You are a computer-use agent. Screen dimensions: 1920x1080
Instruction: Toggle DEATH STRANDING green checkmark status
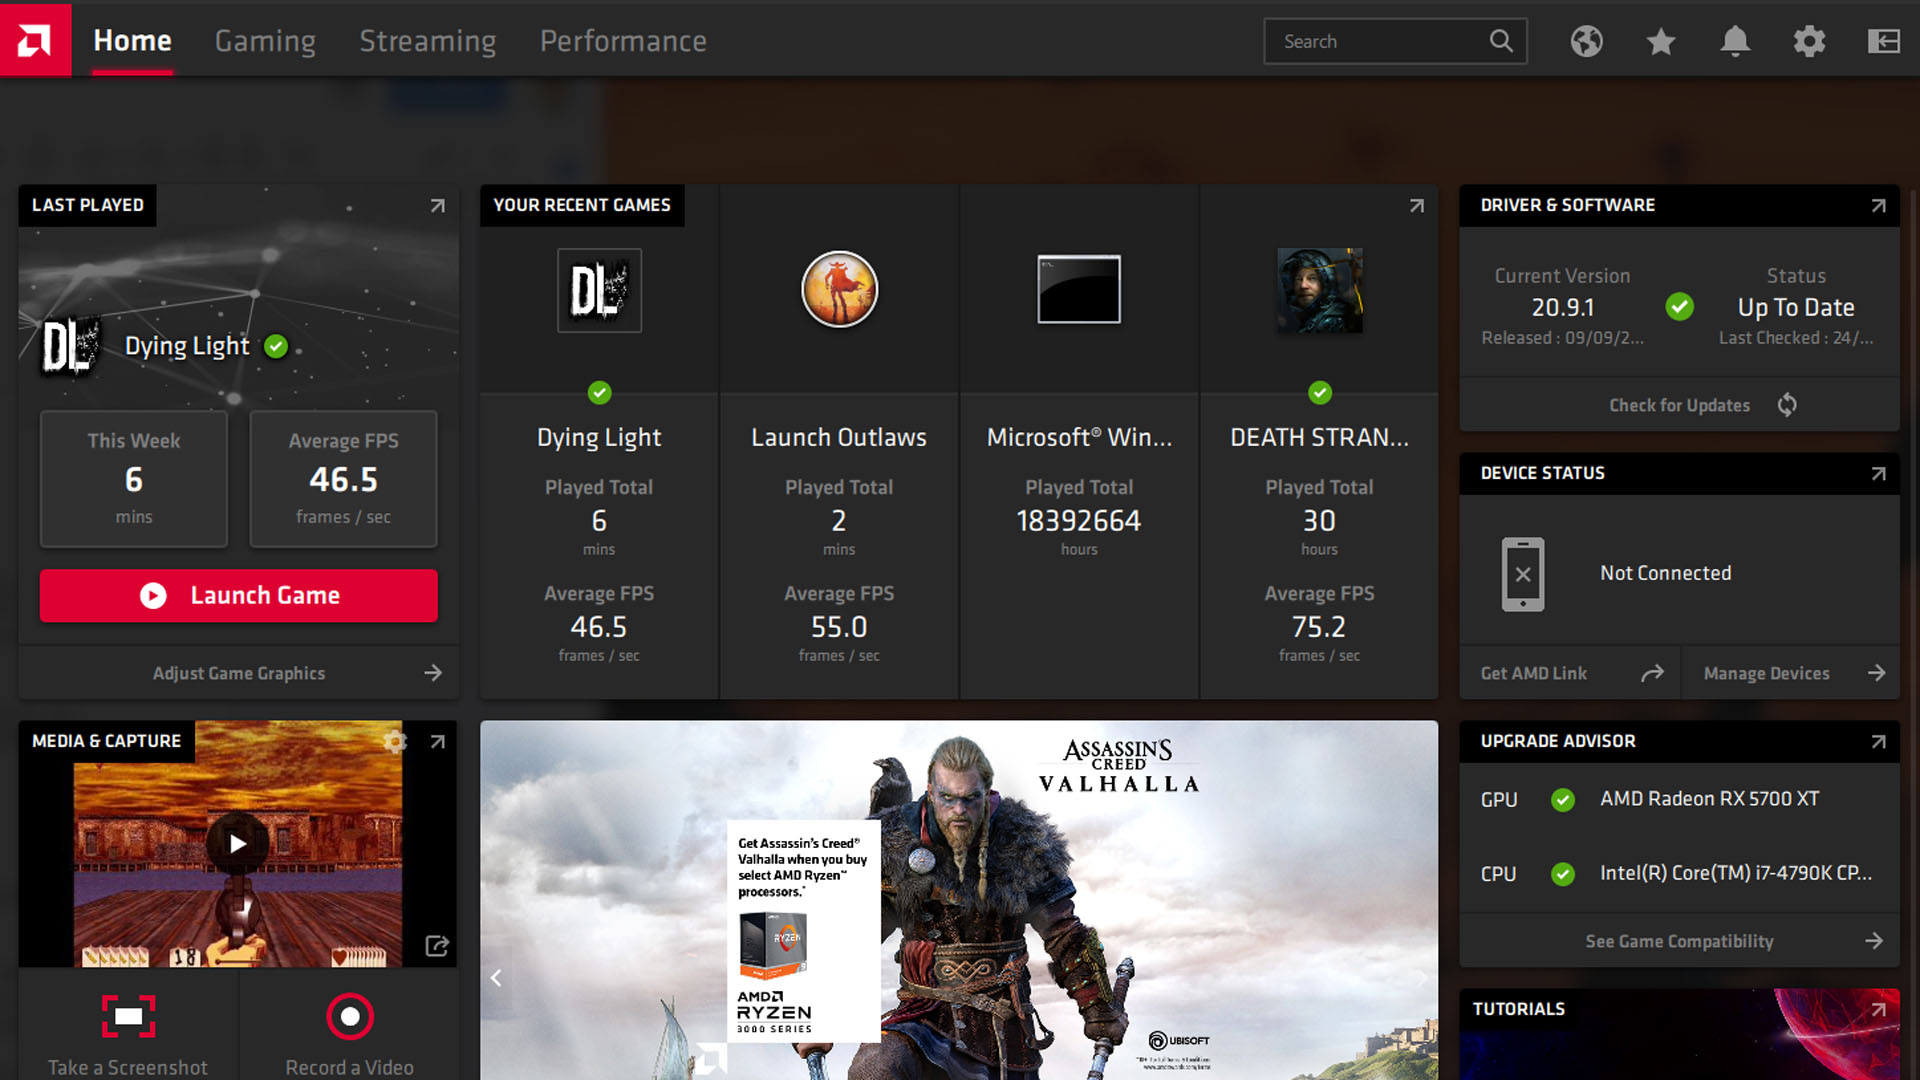point(1319,393)
